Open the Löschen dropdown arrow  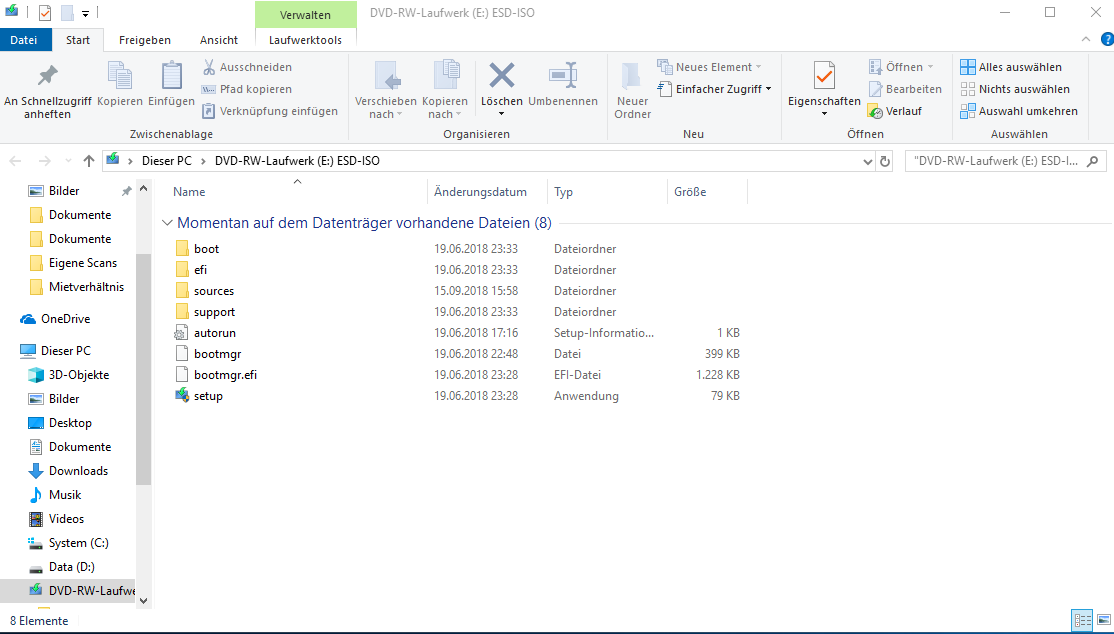tap(502, 114)
